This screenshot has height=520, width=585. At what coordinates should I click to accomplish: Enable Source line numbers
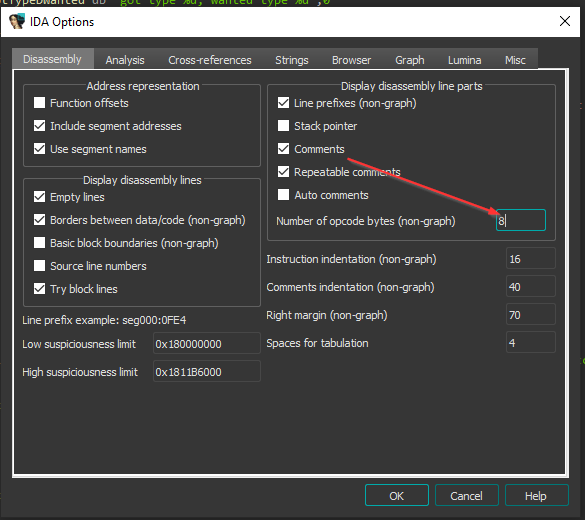click(39, 266)
